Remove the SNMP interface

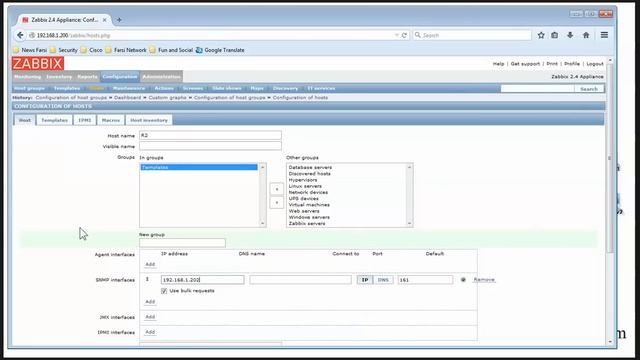[484, 280]
